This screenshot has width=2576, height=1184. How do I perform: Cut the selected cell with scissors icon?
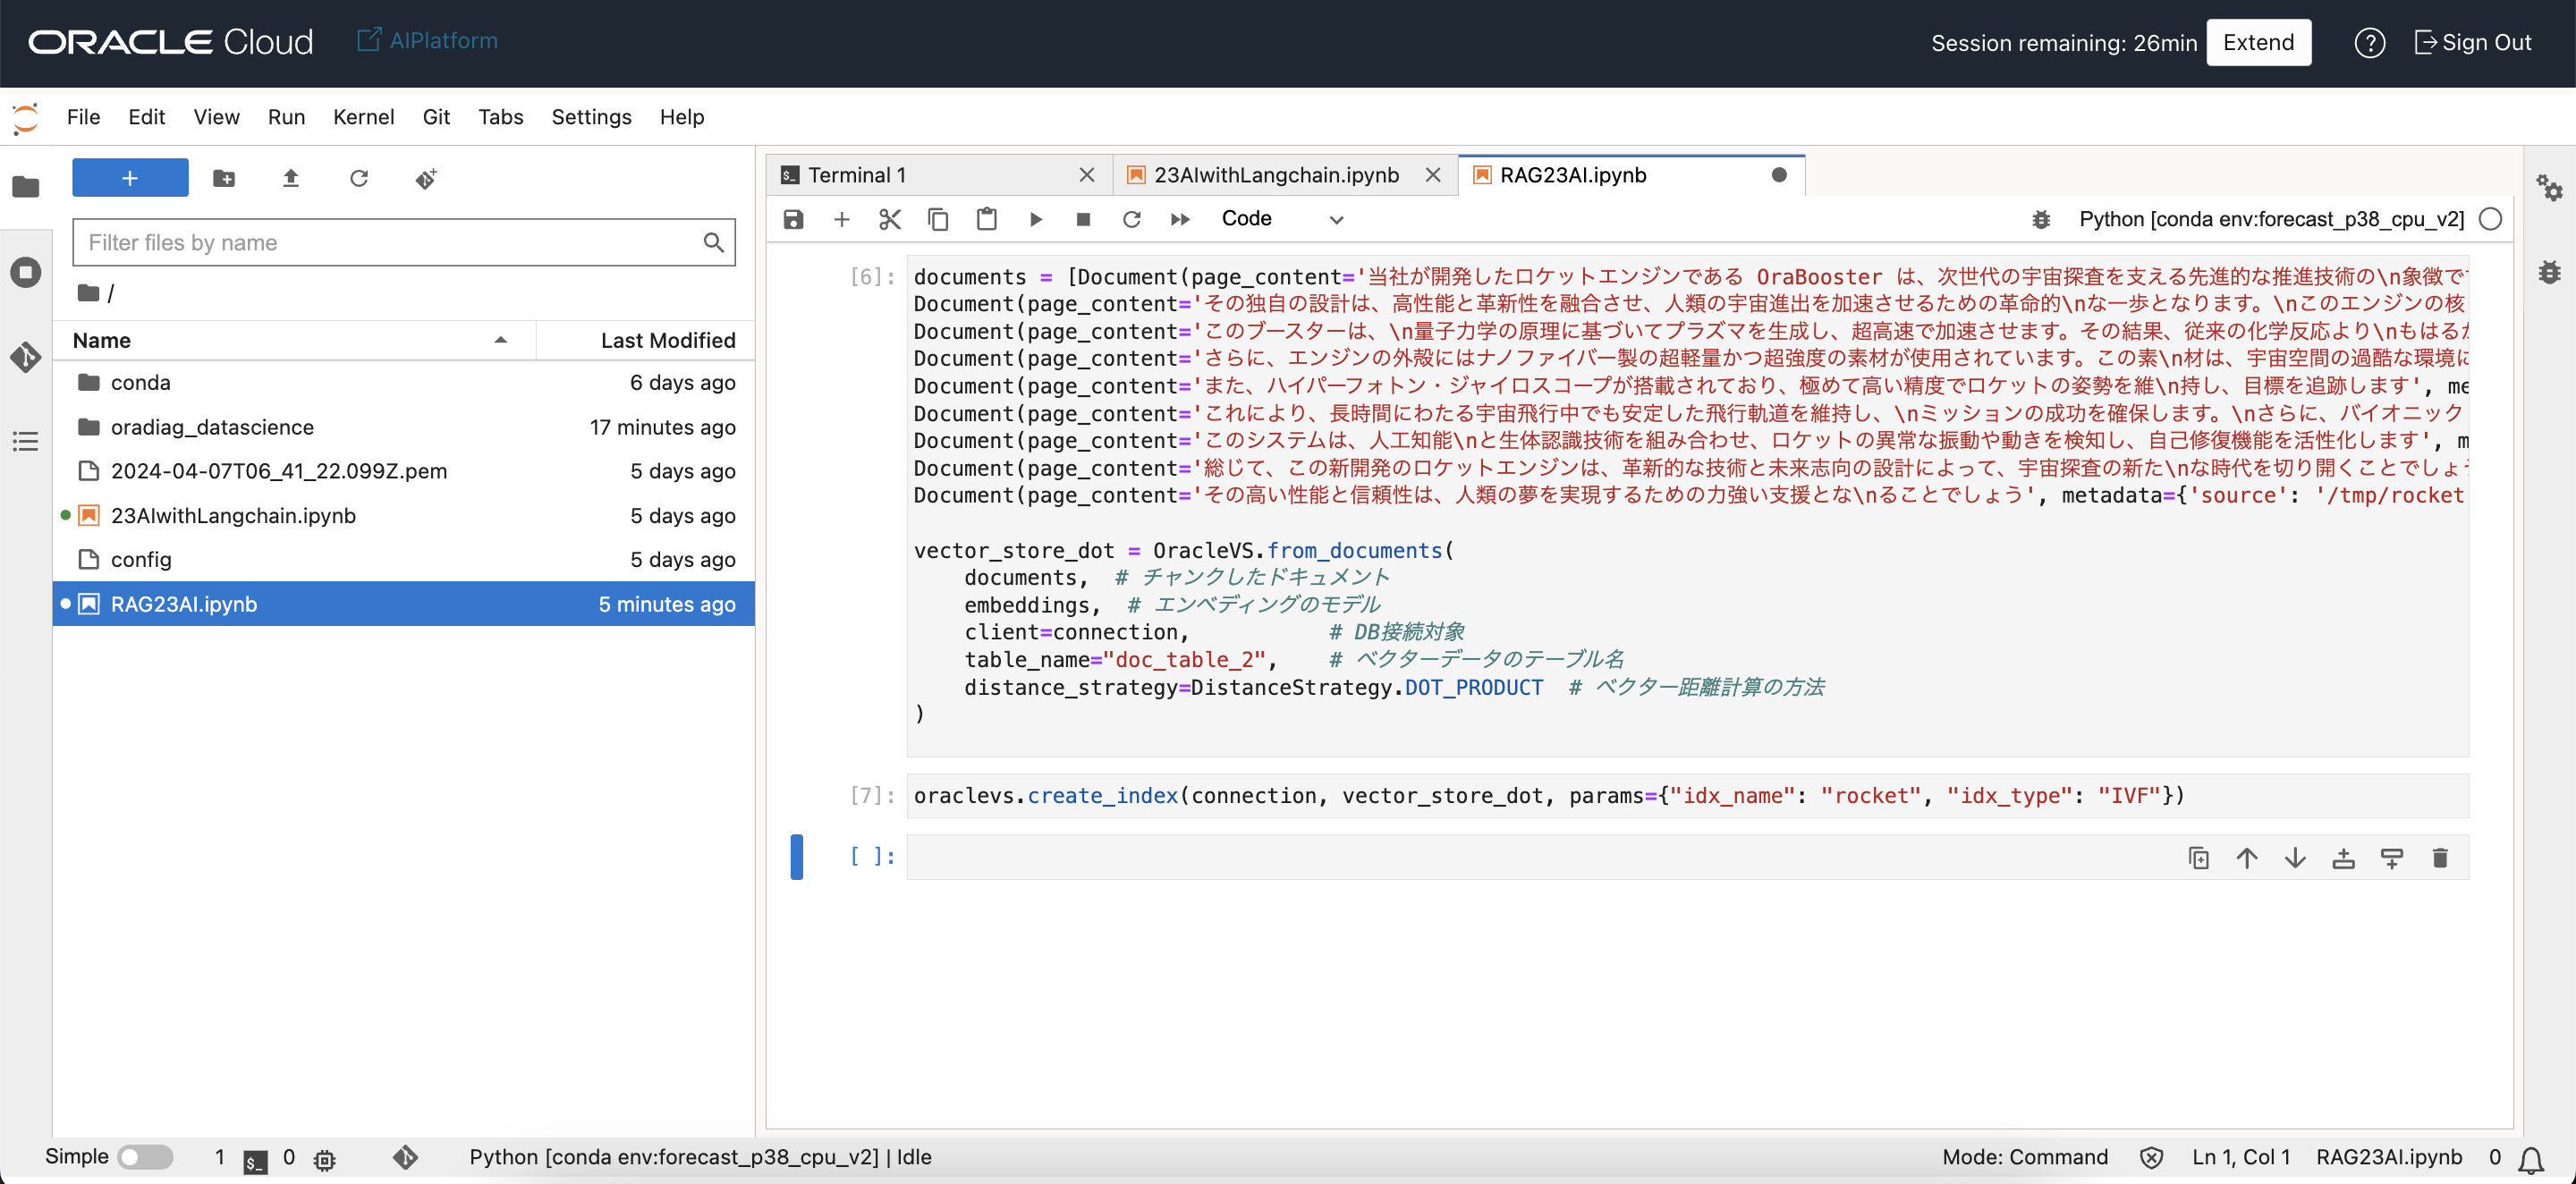(x=889, y=219)
